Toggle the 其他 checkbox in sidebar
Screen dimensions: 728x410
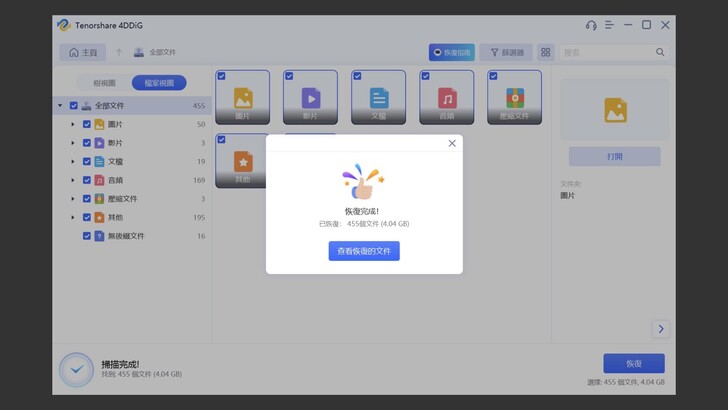[x=87, y=217]
